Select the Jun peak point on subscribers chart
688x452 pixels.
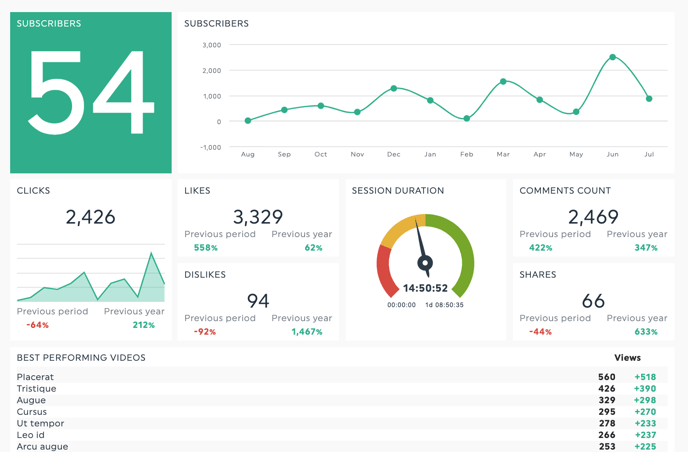[613, 57]
